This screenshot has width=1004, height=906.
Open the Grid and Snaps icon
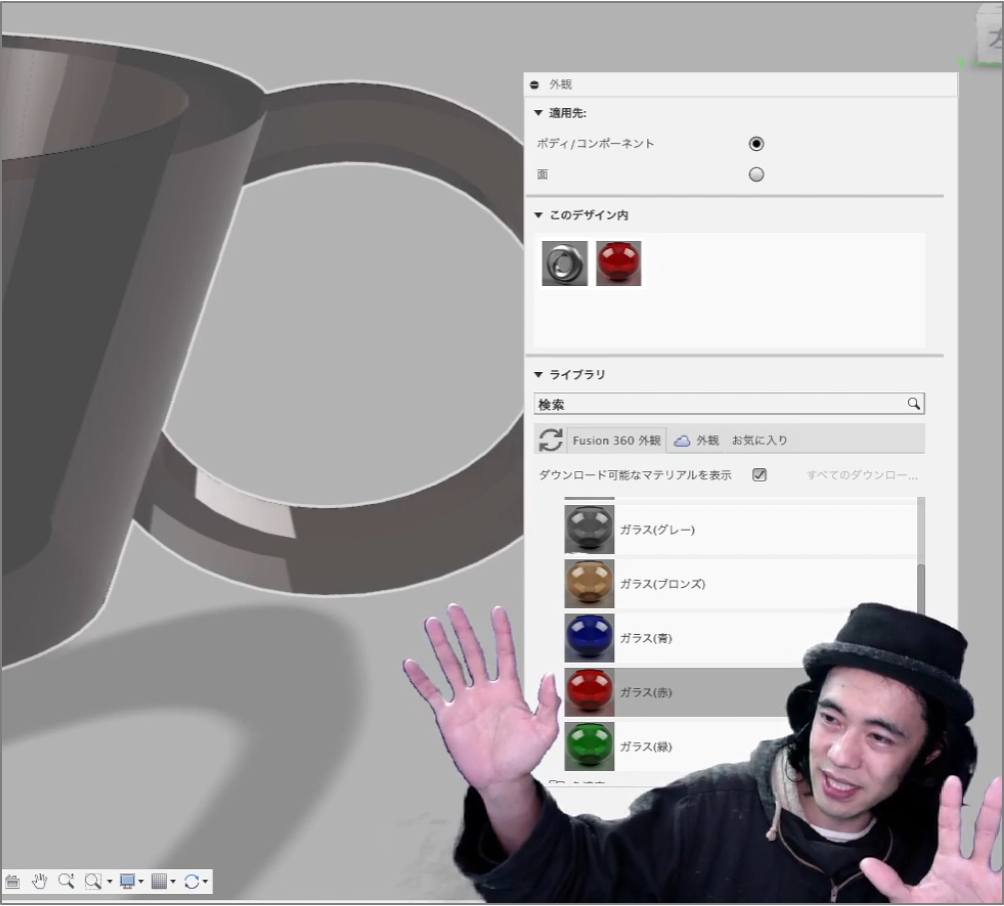(159, 881)
